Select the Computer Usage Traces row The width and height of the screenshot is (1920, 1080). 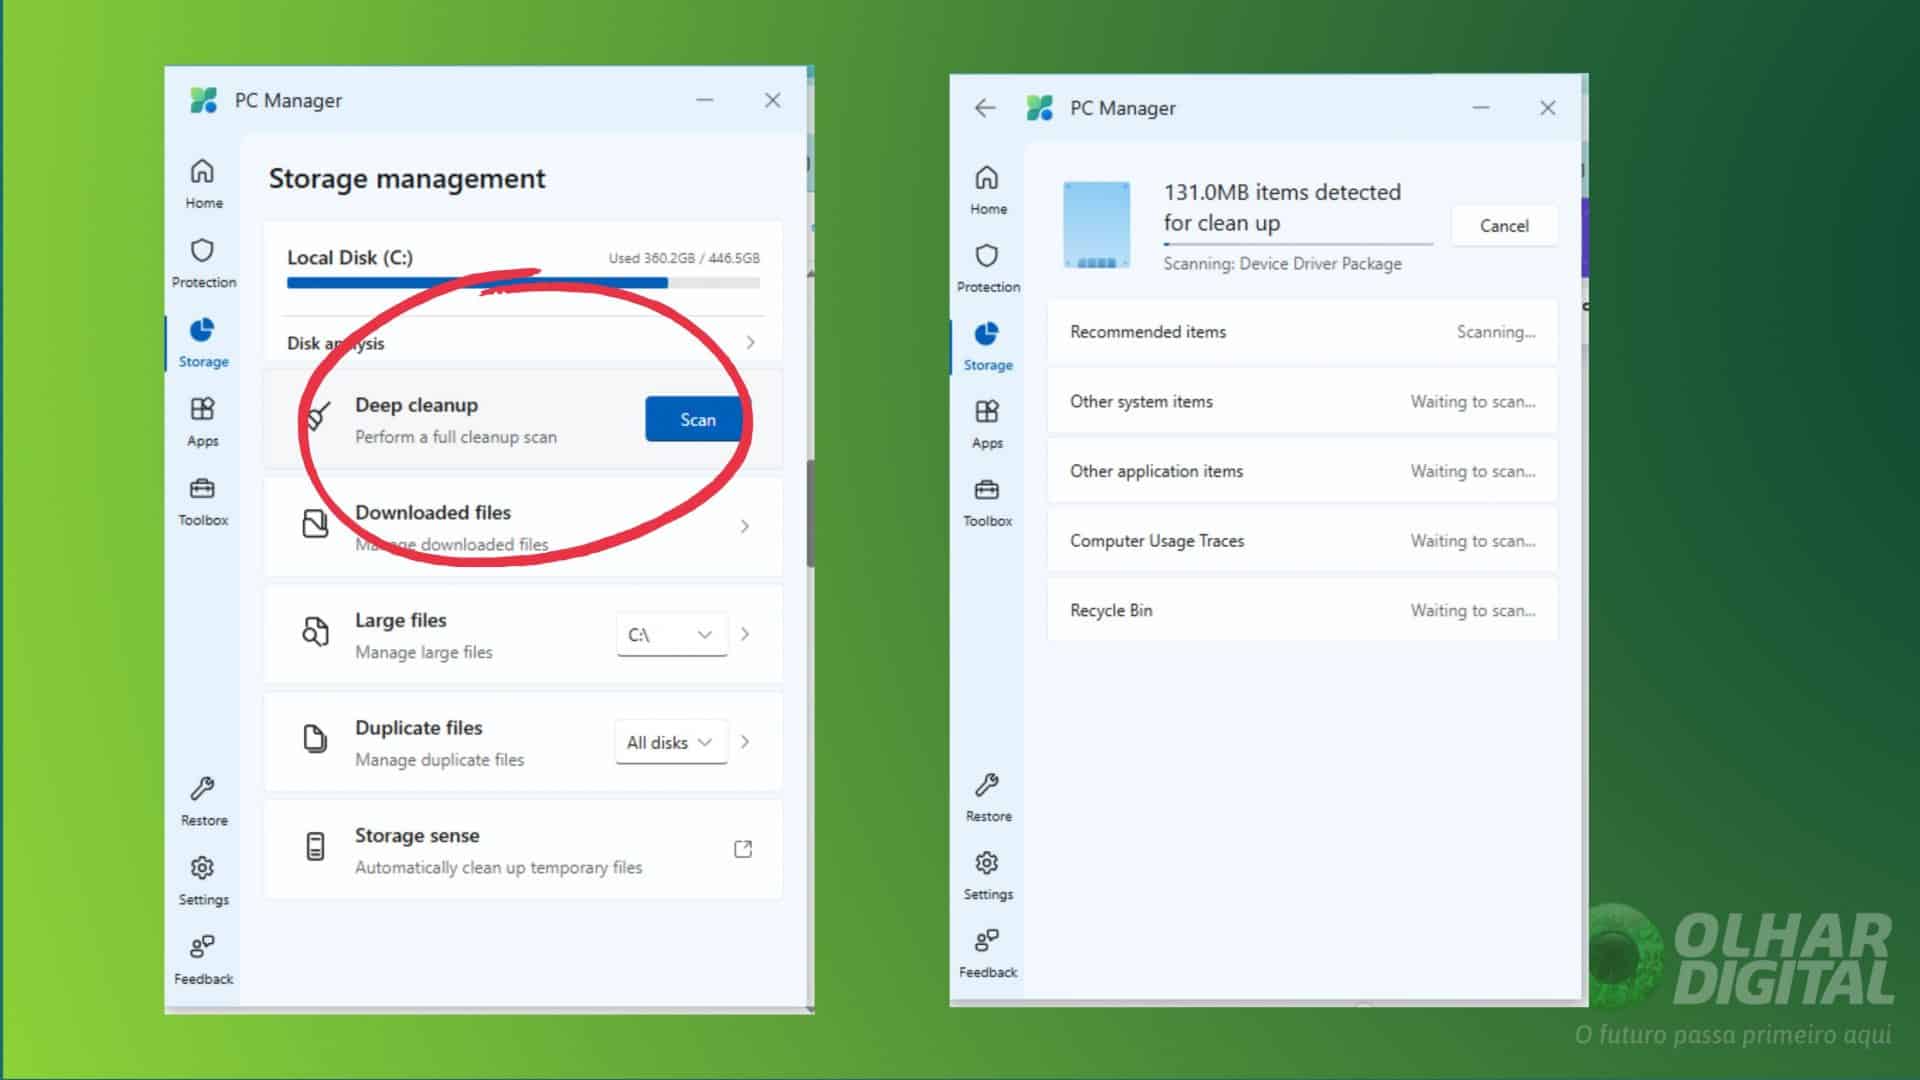click(1300, 540)
